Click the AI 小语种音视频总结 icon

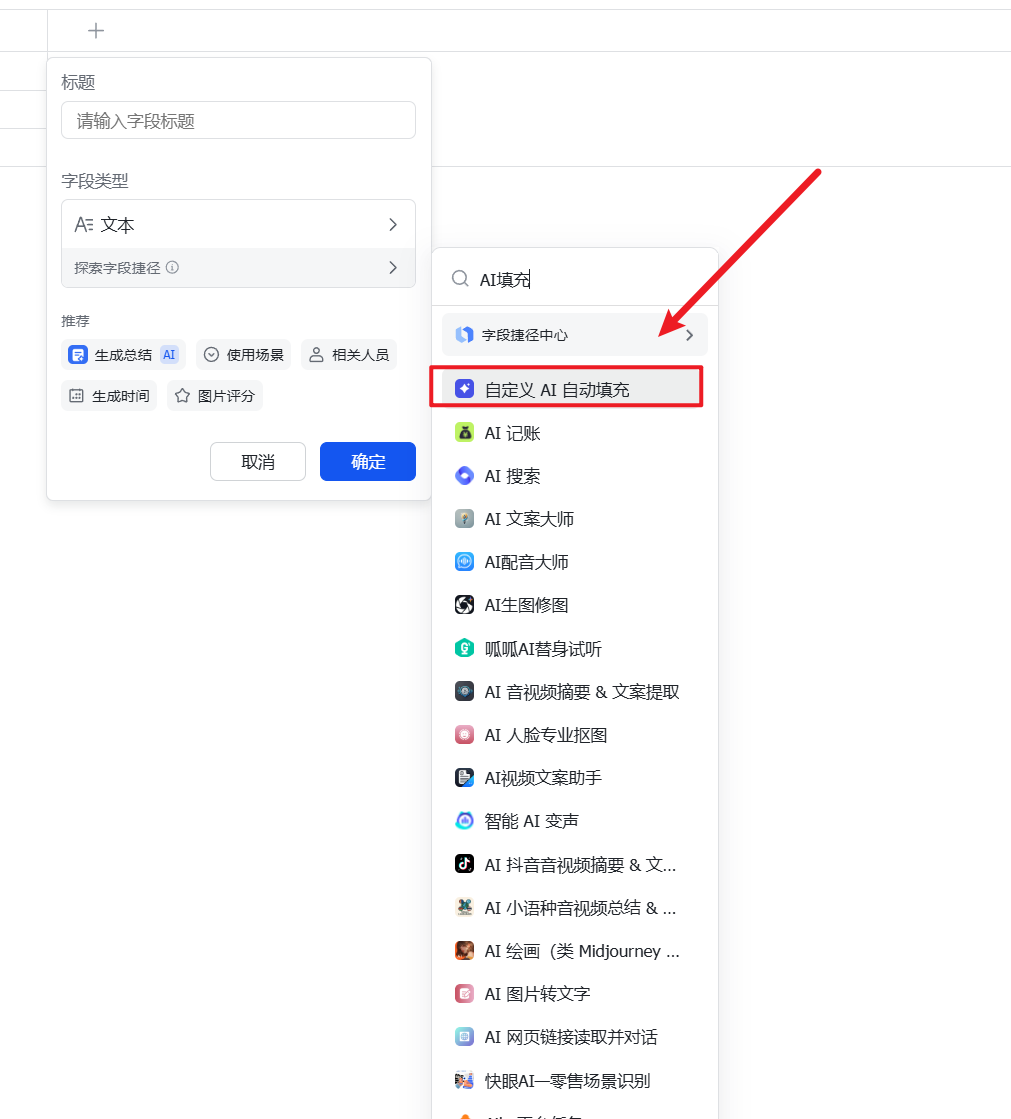(464, 907)
